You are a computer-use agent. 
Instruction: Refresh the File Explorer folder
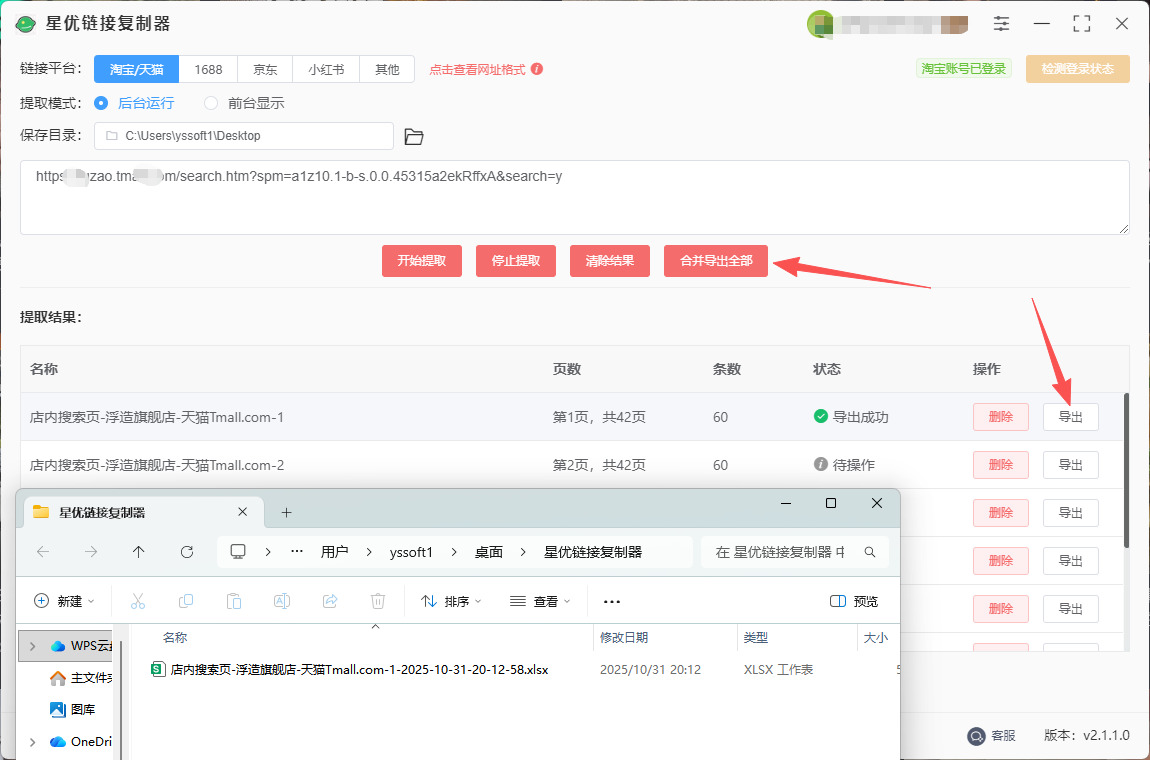tap(187, 552)
